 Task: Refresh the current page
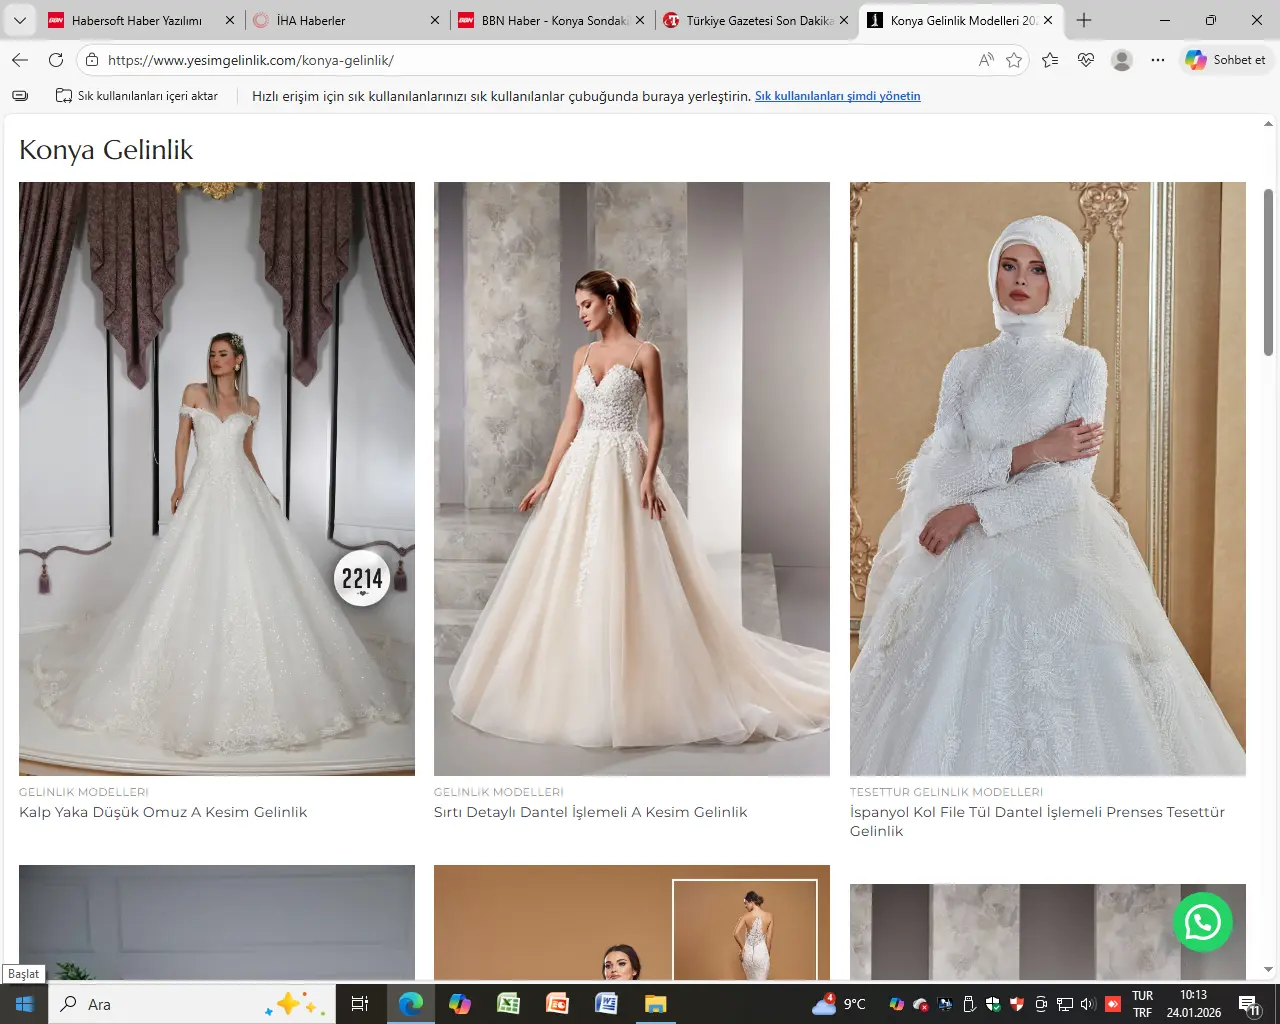pos(56,60)
